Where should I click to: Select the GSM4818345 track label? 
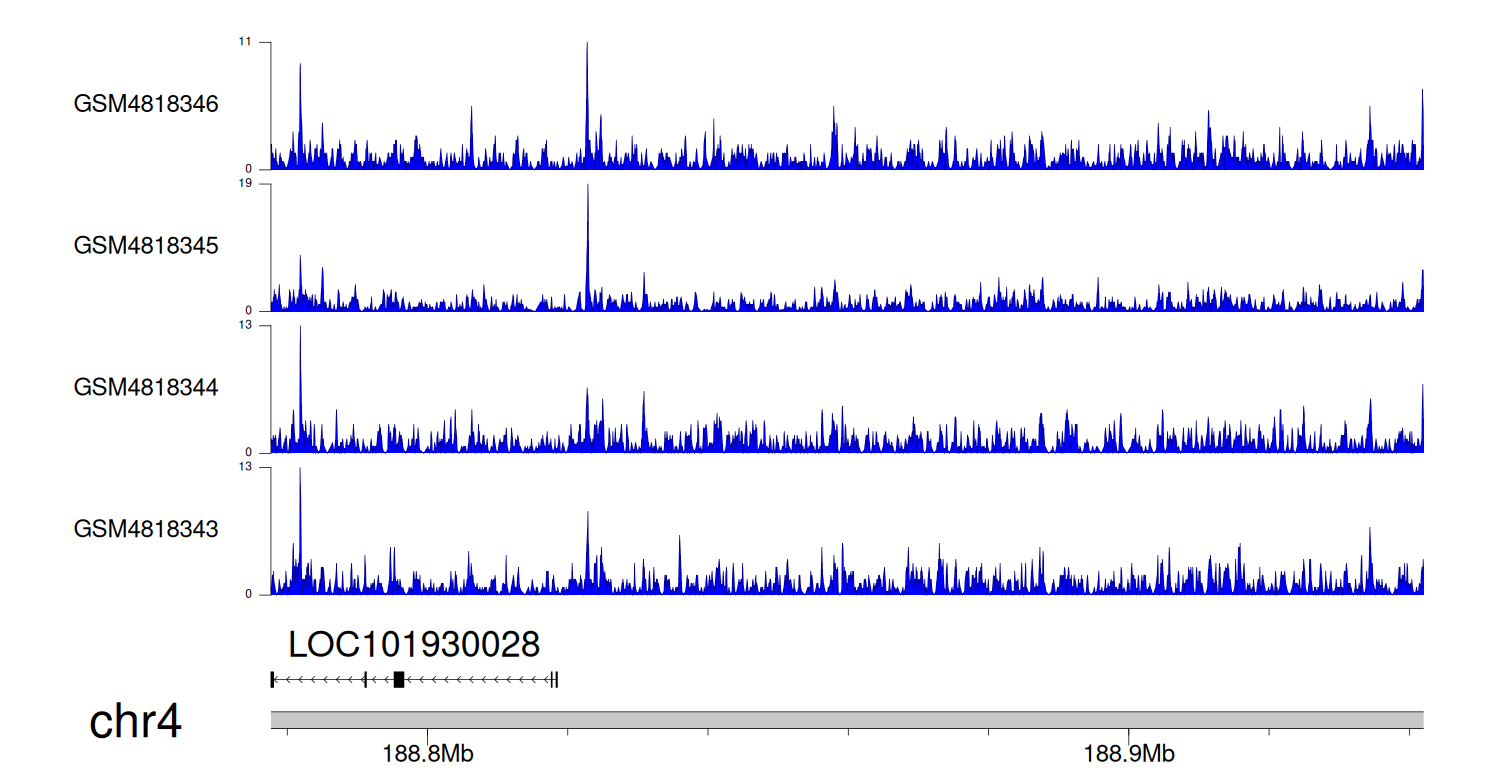point(146,246)
